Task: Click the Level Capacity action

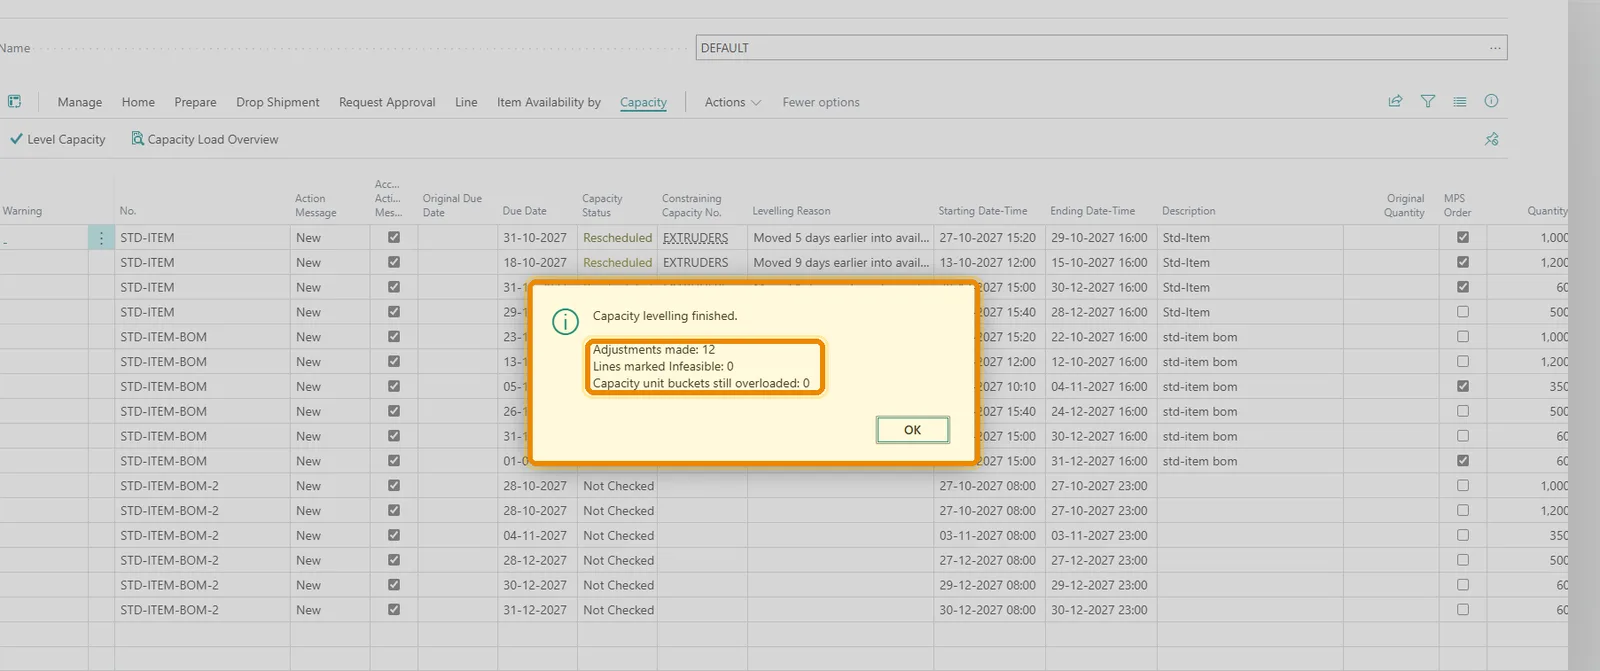Action: coord(58,139)
